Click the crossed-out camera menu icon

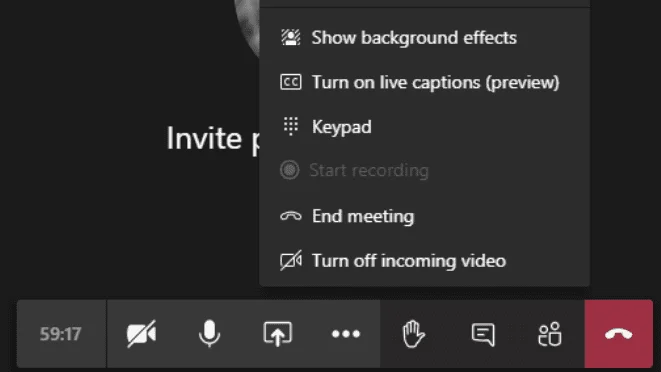[x=290, y=260]
